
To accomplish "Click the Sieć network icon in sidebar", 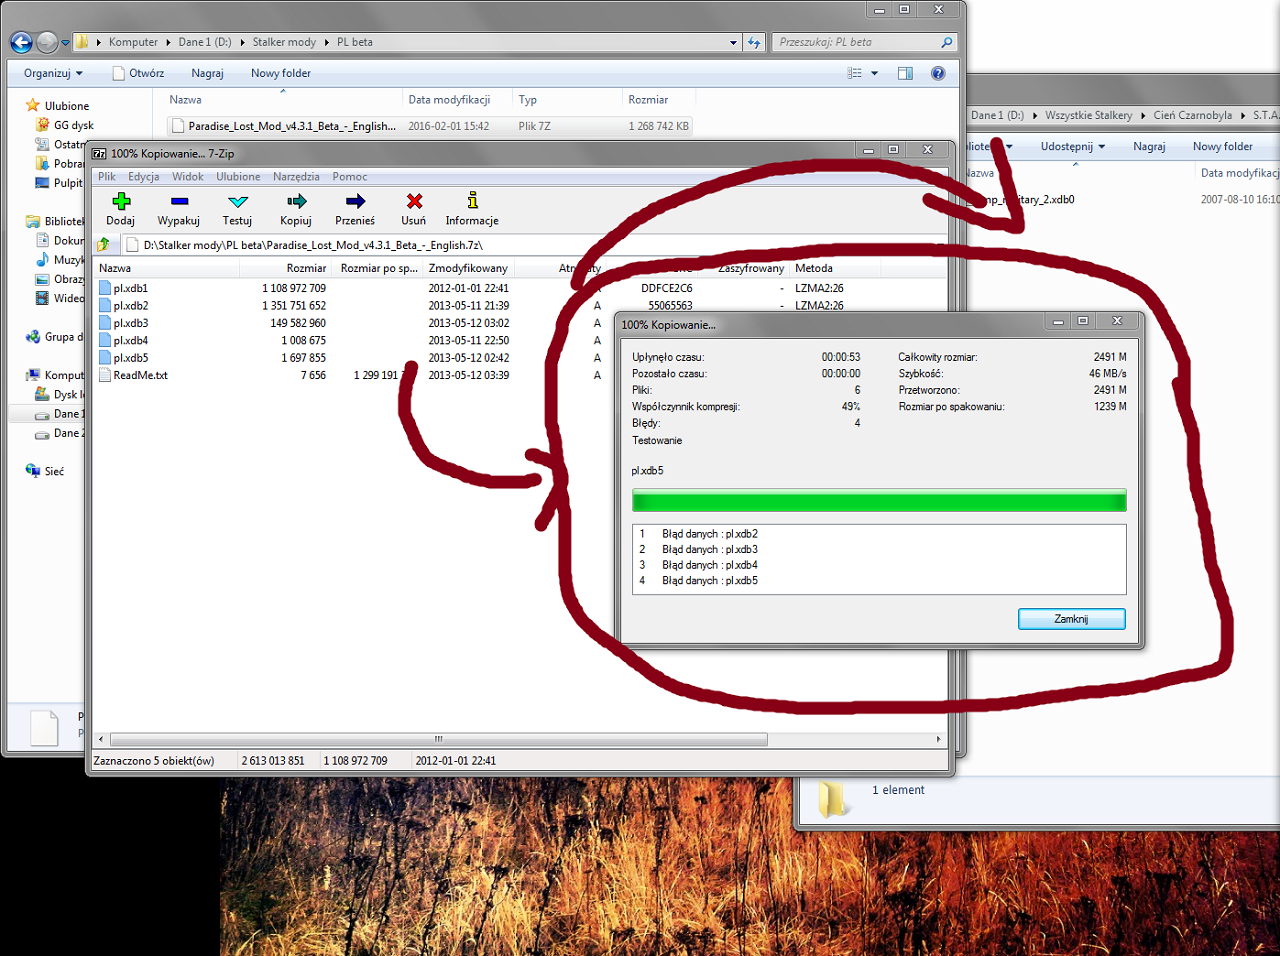I will pos(33,471).
